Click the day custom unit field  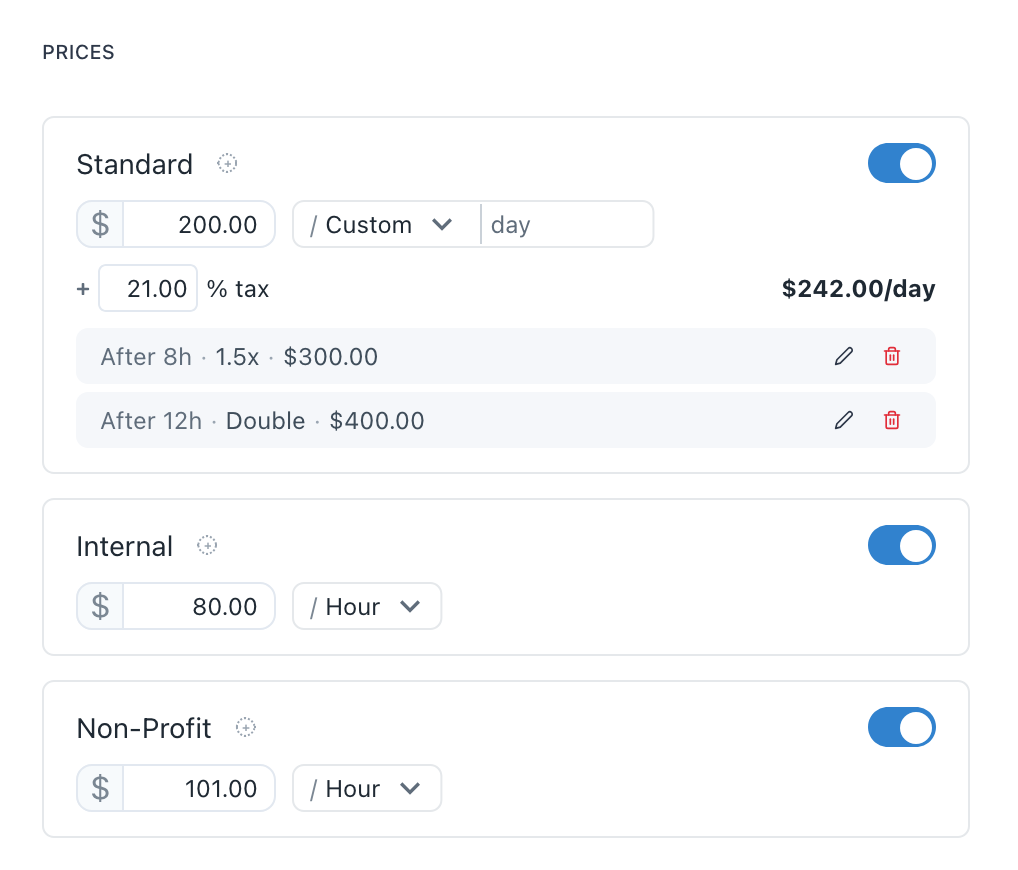click(566, 224)
